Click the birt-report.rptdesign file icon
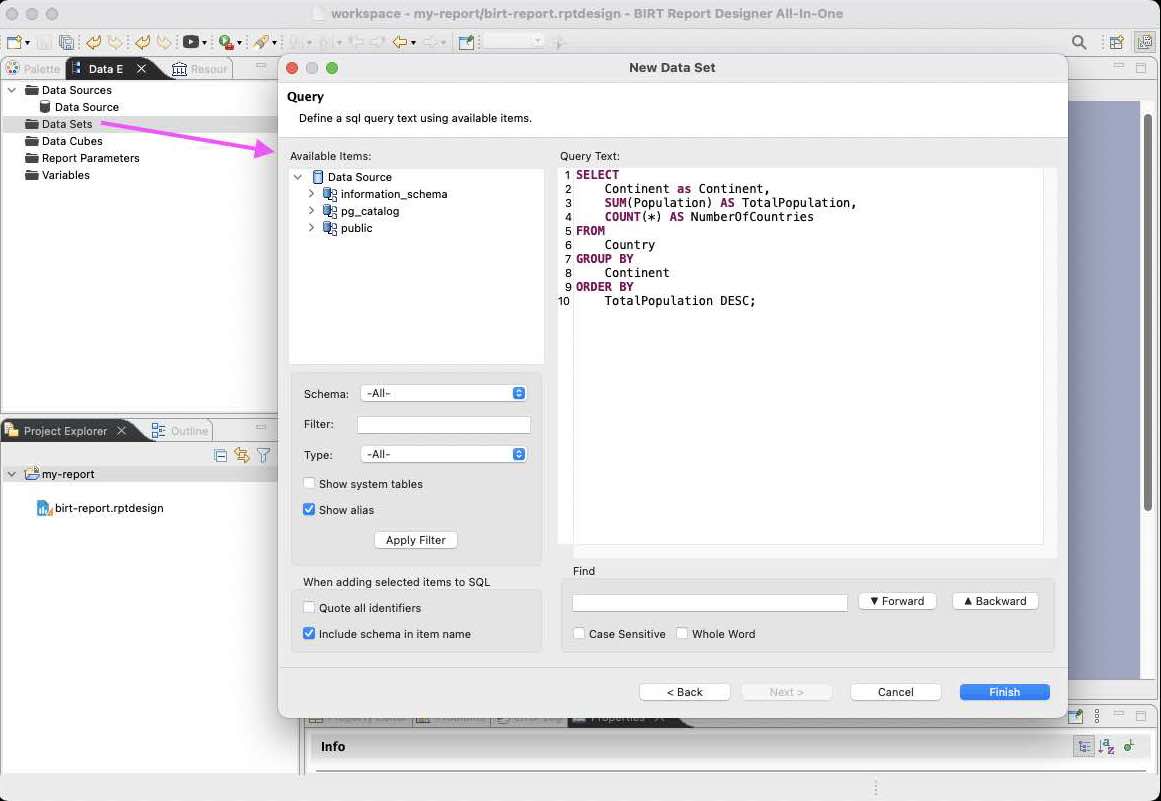 tap(44, 508)
